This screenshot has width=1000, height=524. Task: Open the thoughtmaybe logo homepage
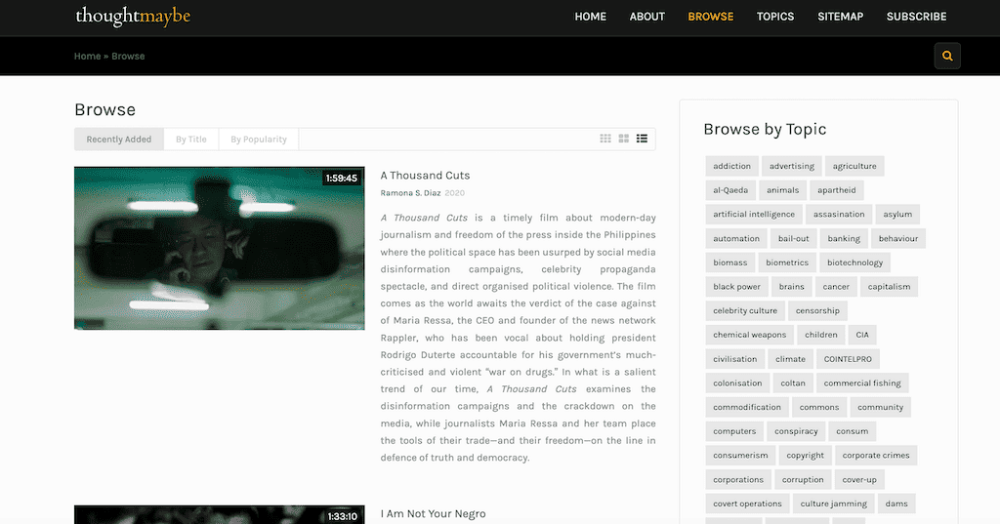pos(133,16)
